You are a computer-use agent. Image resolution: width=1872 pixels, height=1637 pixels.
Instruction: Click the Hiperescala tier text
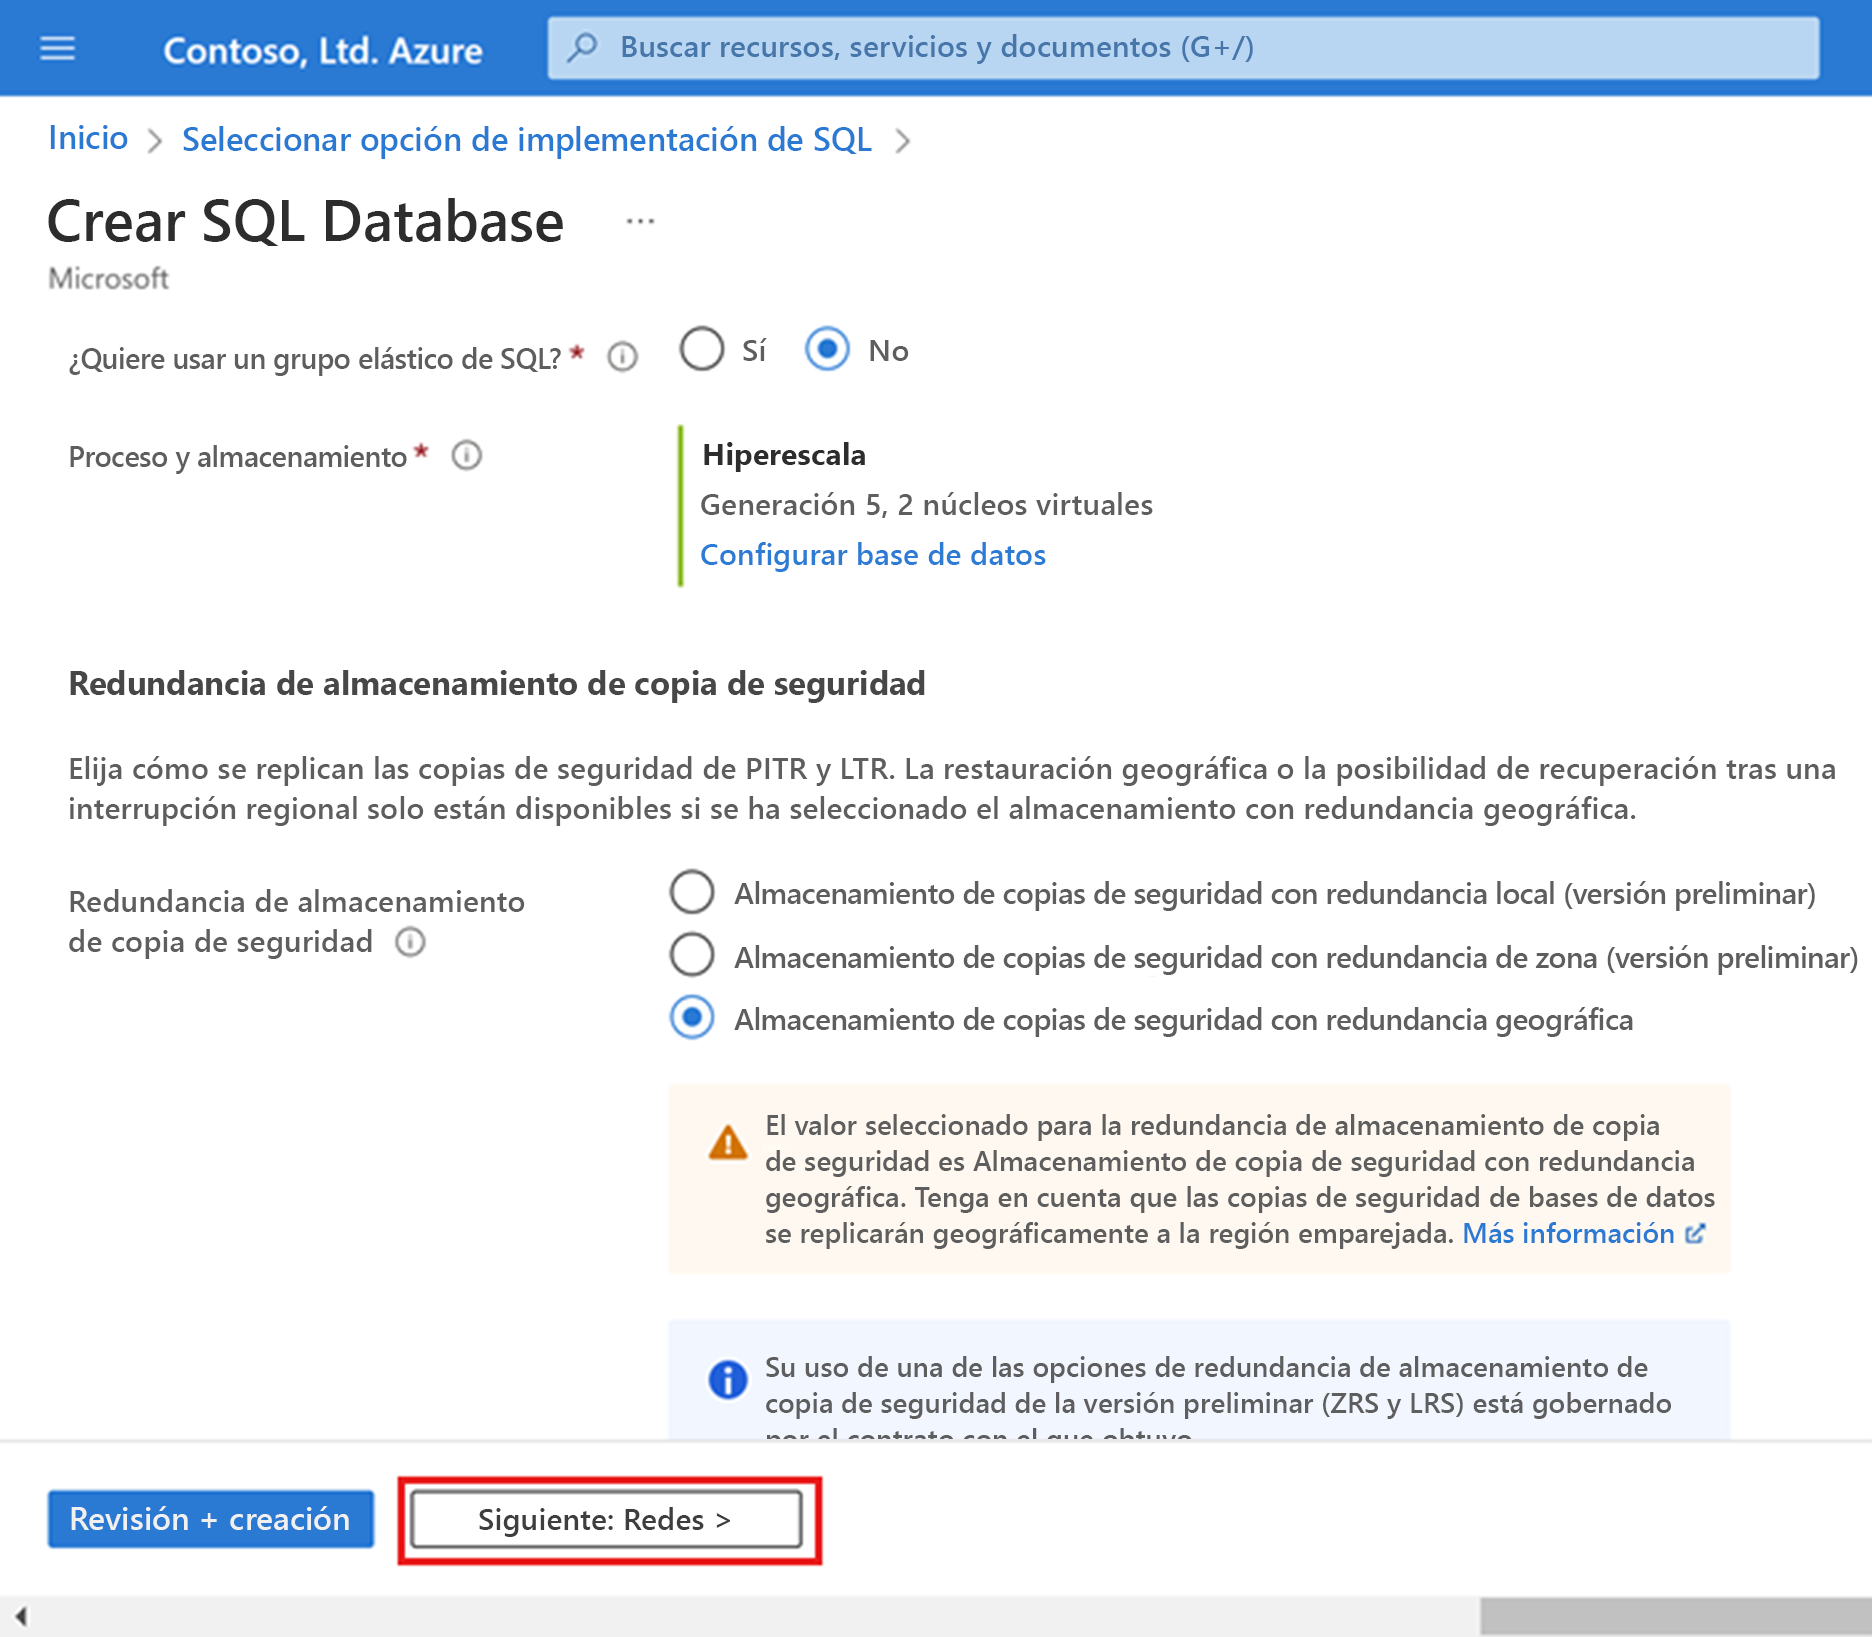tap(784, 455)
